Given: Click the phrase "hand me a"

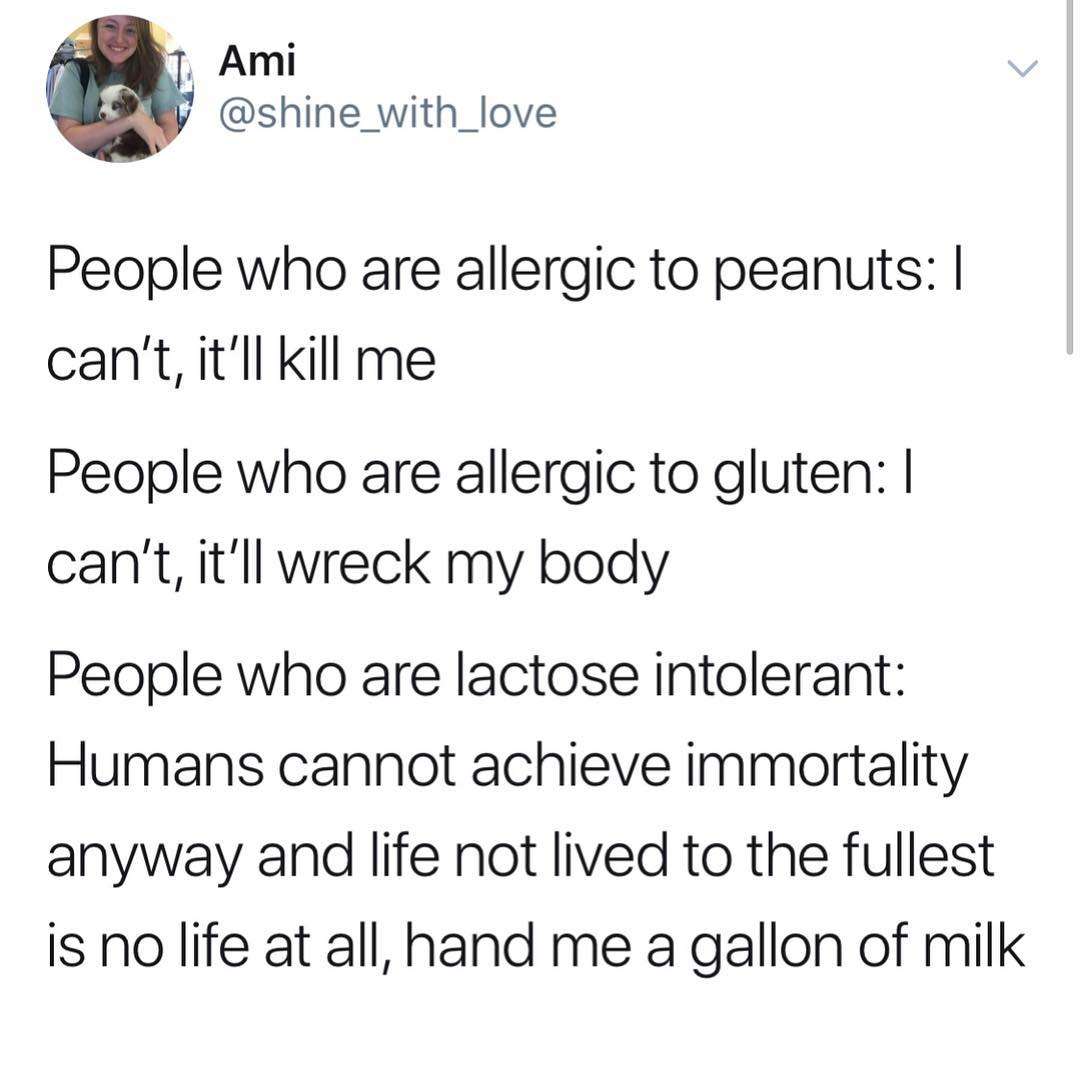Looking at the screenshot, I should [x=540, y=945].
